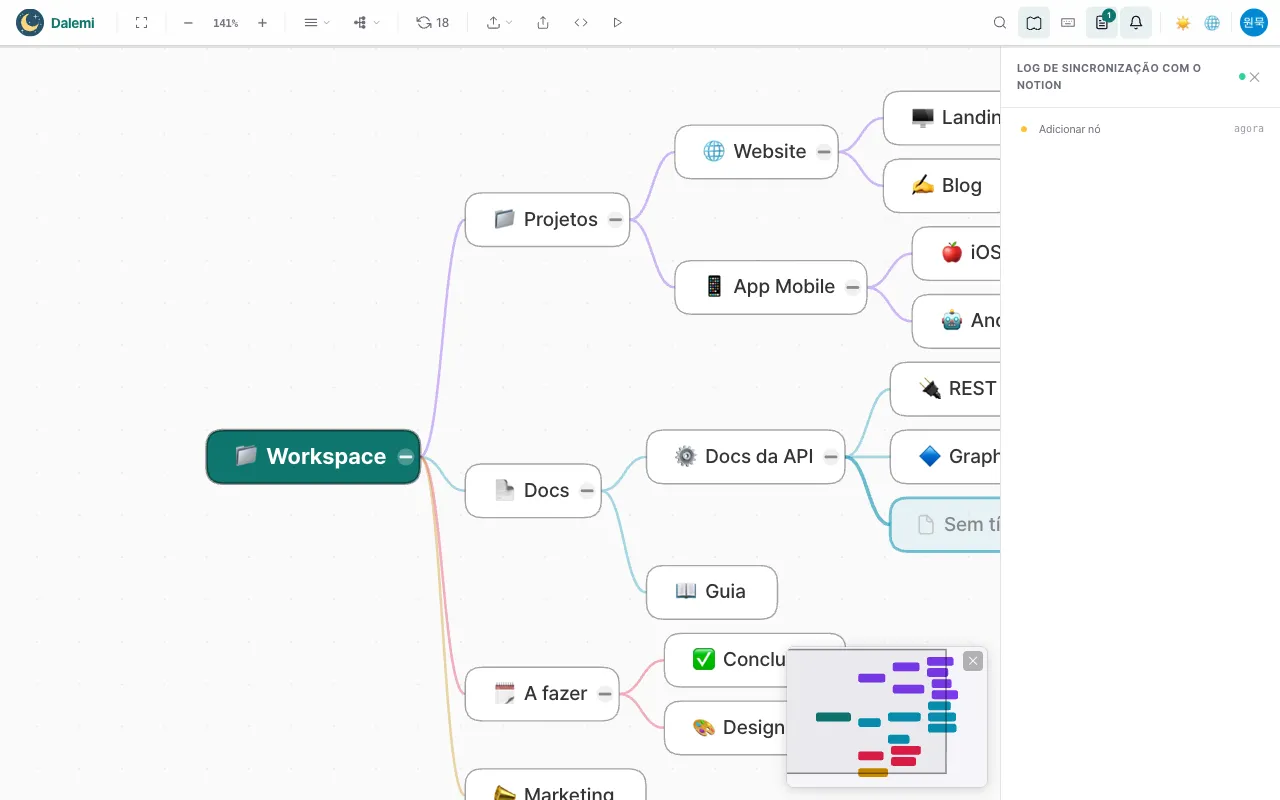Open the embed code brackets icon
The image size is (1280, 800).
(581, 22)
